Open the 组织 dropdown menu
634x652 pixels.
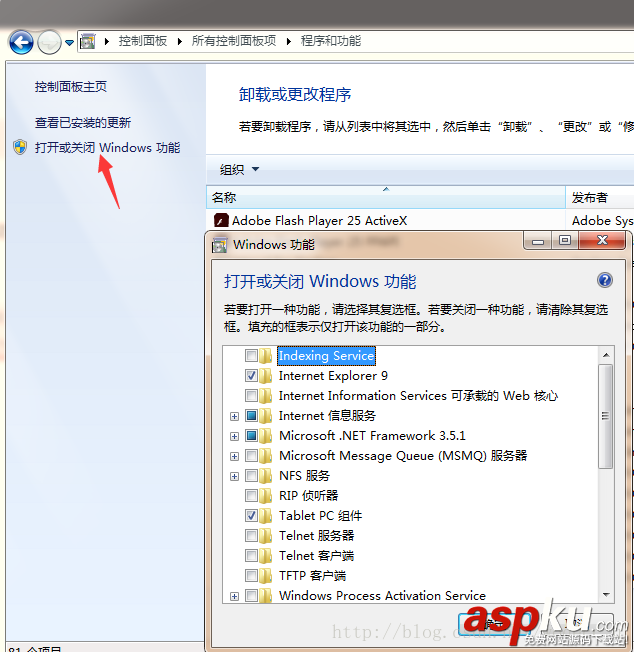click(x=239, y=169)
